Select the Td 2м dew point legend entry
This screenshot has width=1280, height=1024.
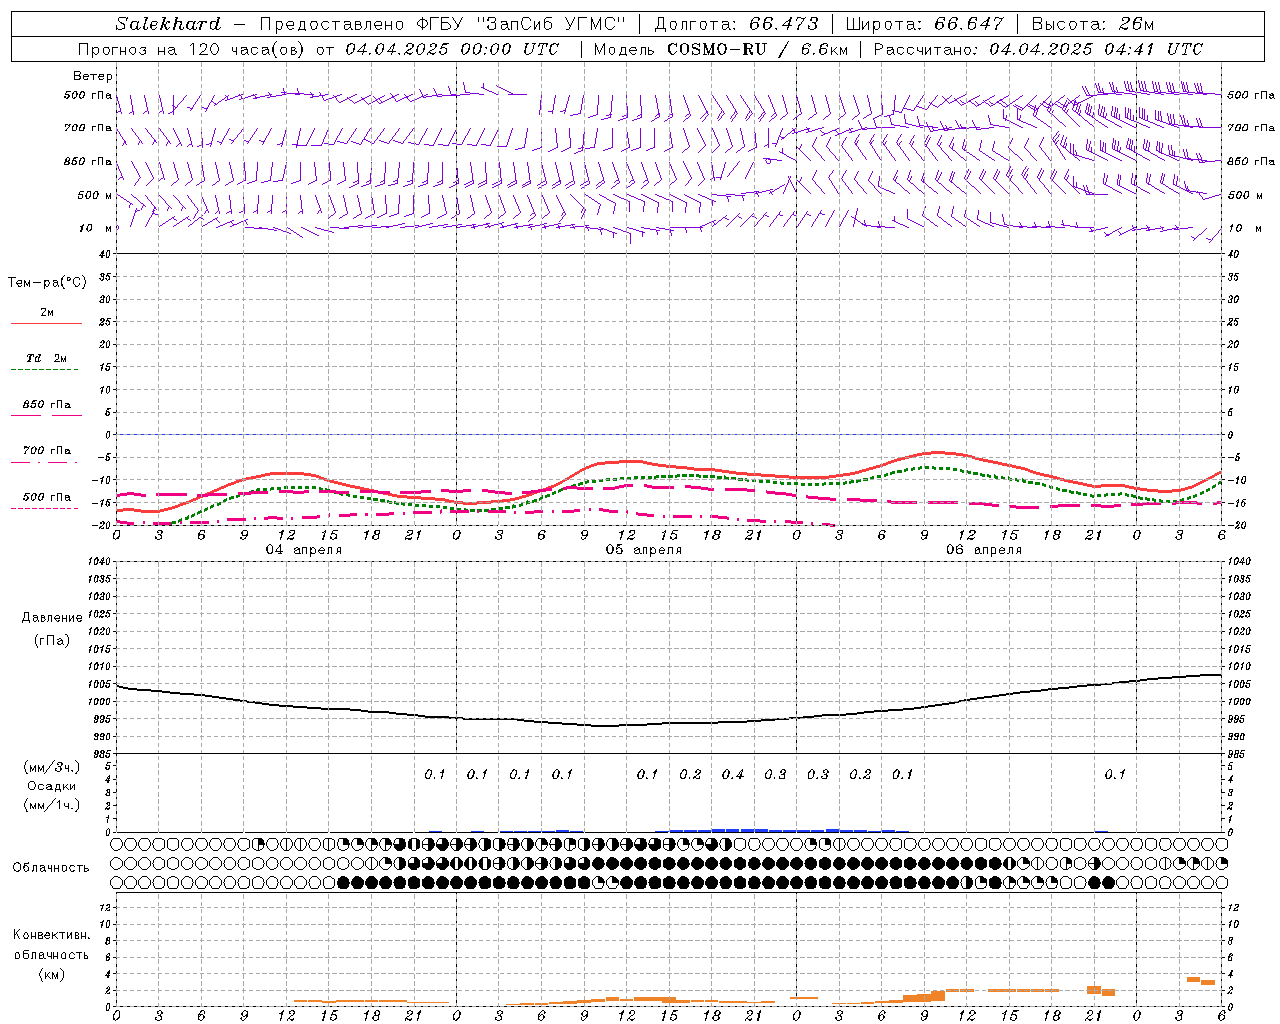[47, 358]
